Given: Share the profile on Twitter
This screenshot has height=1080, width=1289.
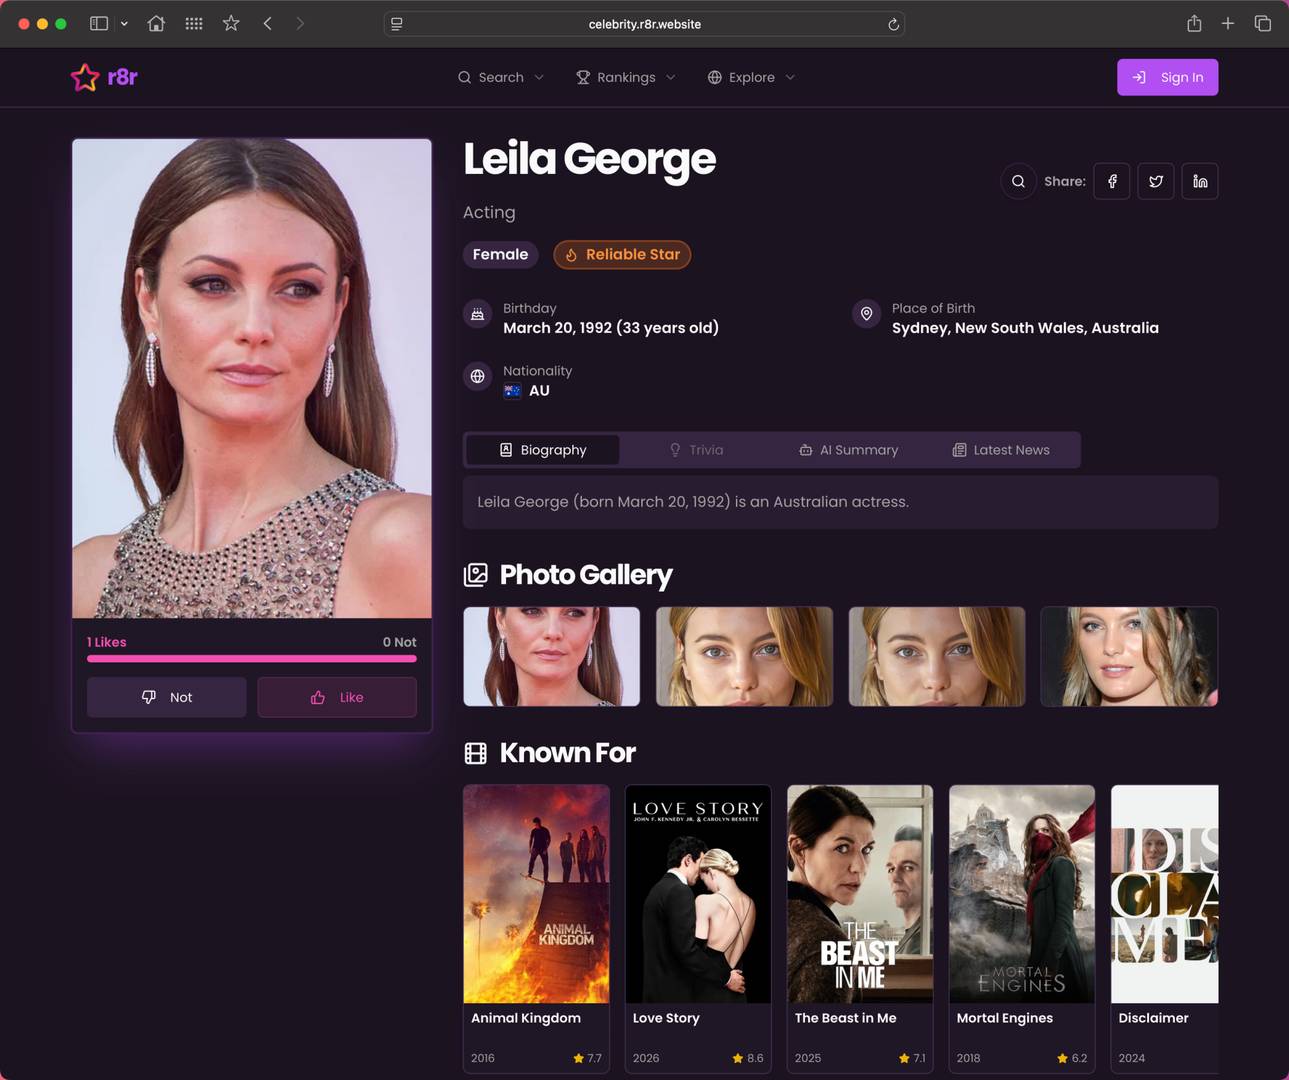Looking at the screenshot, I should [1155, 181].
